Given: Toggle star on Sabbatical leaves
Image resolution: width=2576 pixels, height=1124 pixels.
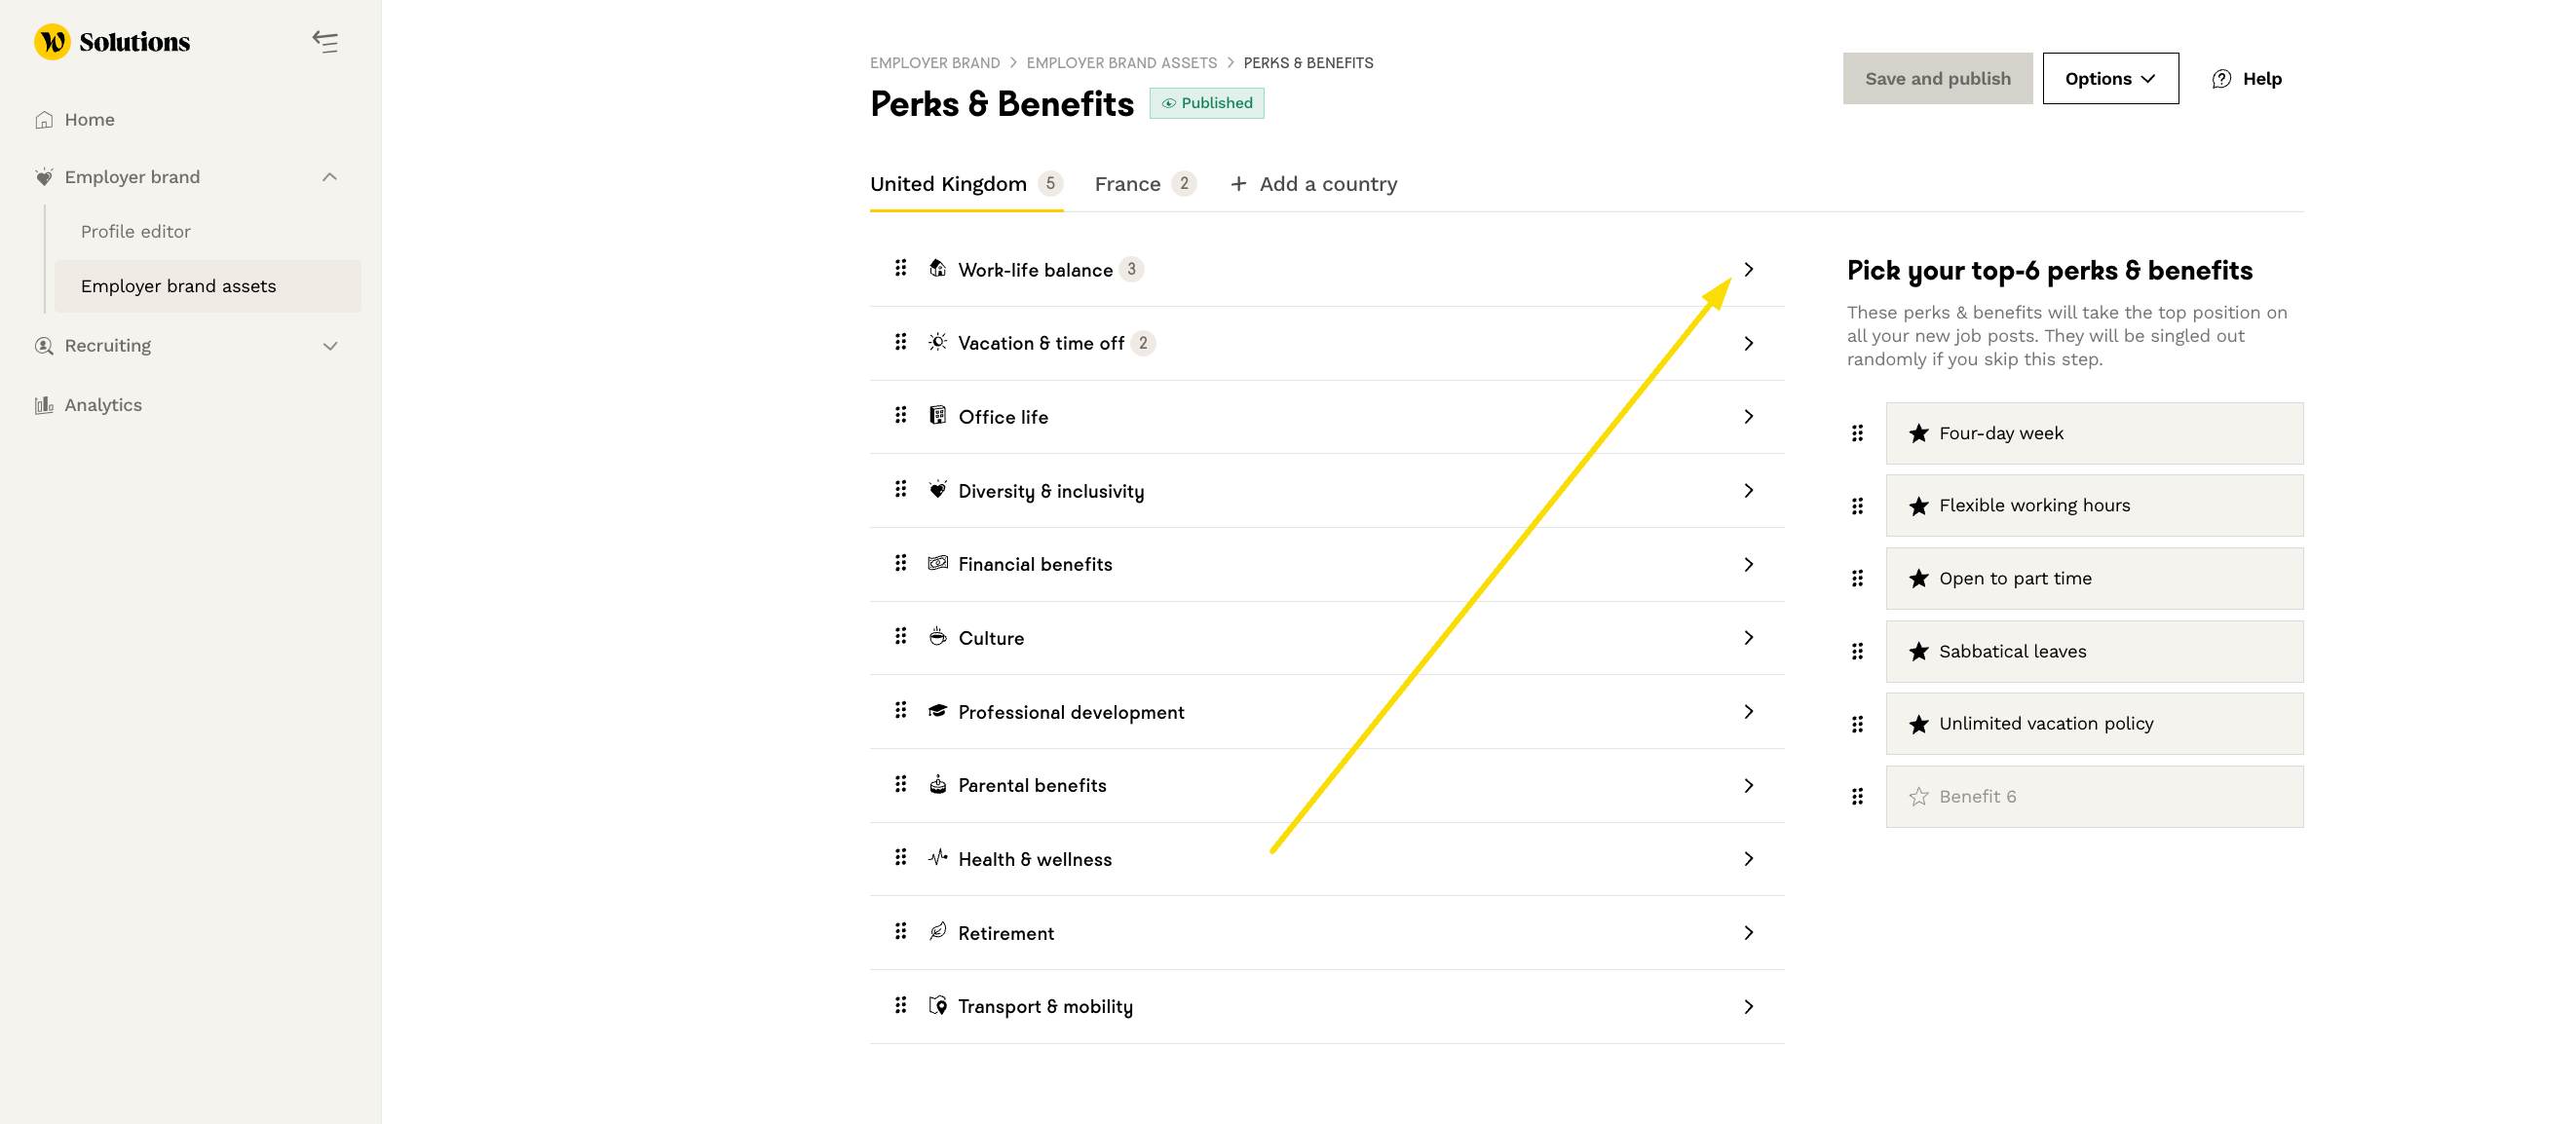Looking at the screenshot, I should pos(1918,652).
